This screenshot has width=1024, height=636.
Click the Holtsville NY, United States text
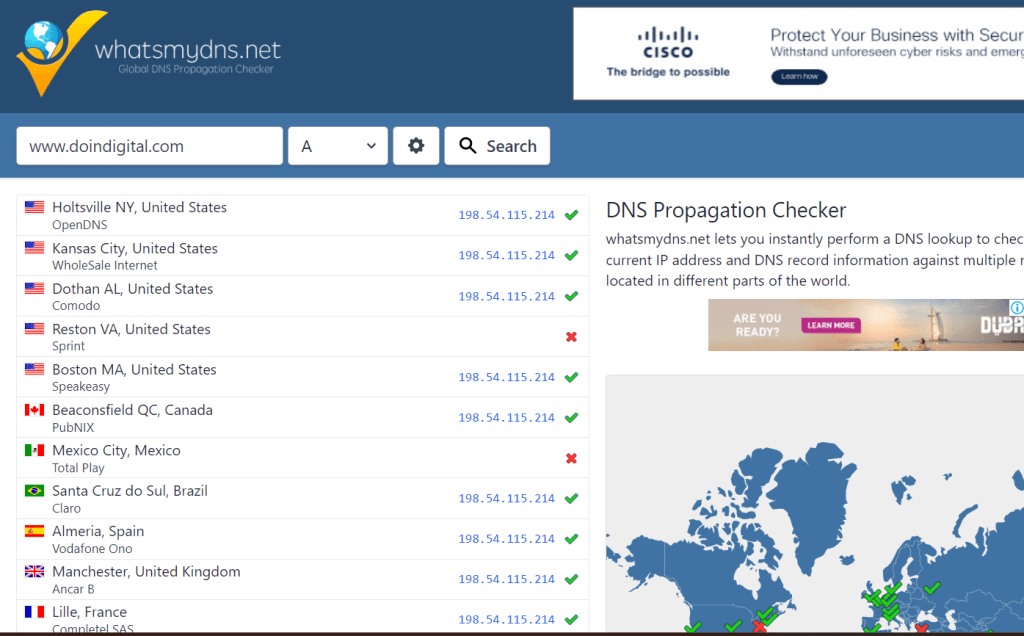click(139, 207)
